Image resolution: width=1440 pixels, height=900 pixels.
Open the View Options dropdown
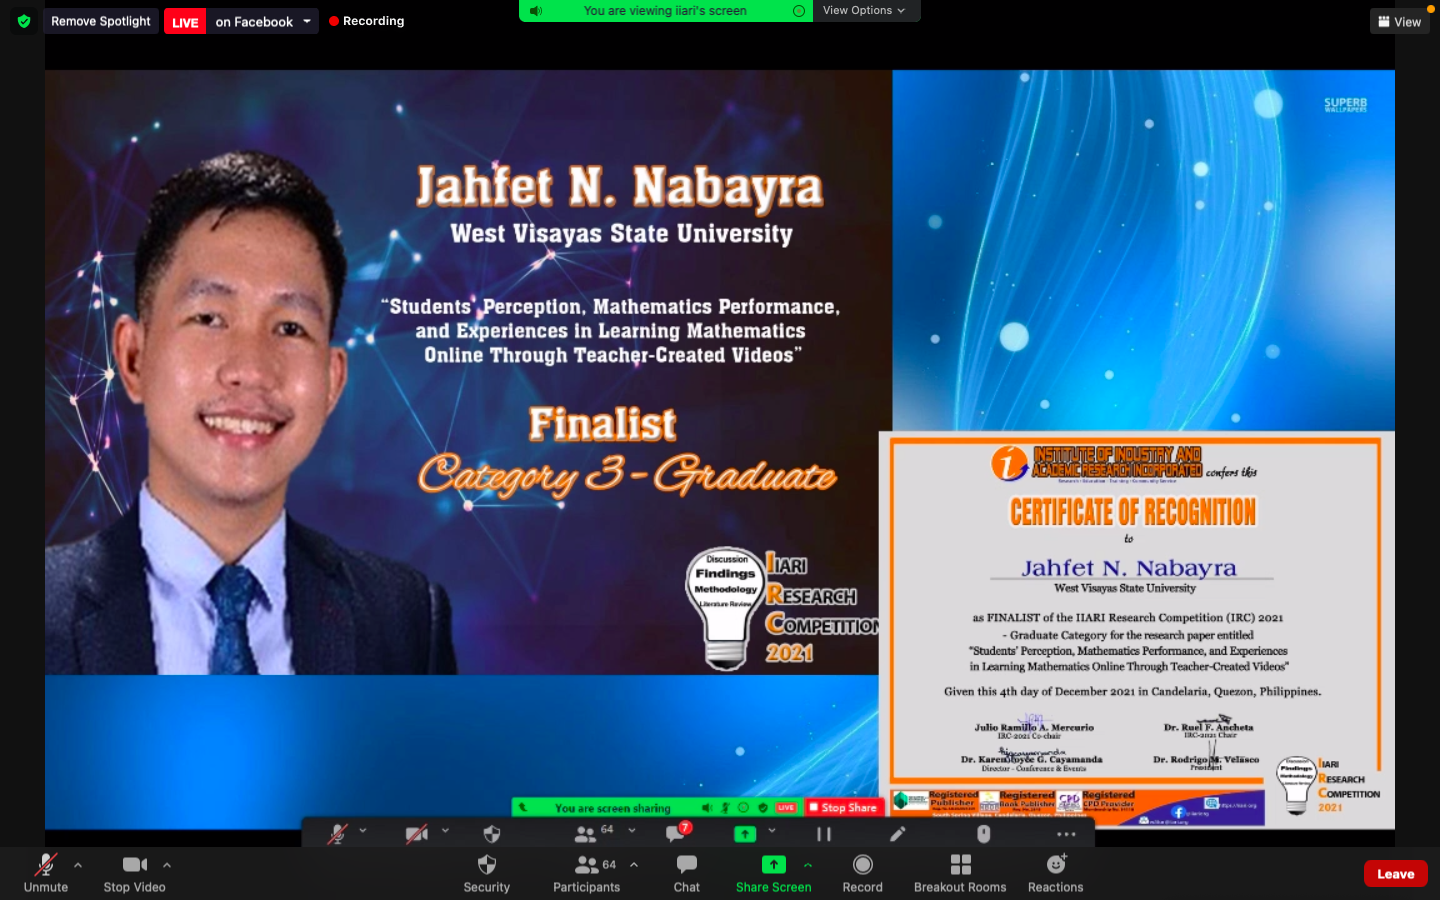864,11
